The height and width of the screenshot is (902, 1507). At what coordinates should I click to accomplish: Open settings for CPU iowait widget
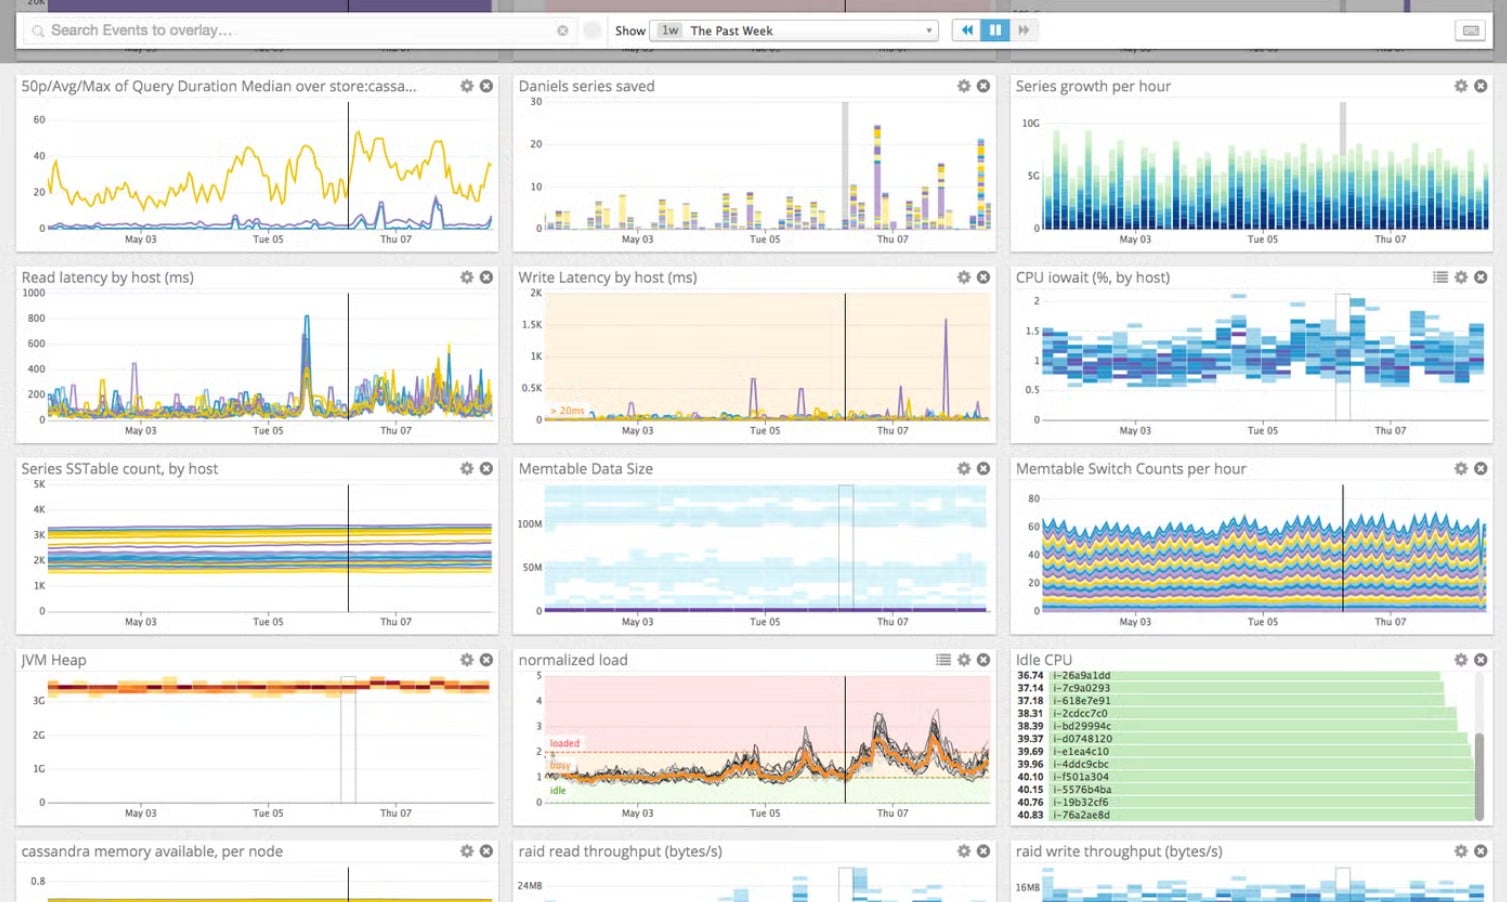click(x=1461, y=277)
